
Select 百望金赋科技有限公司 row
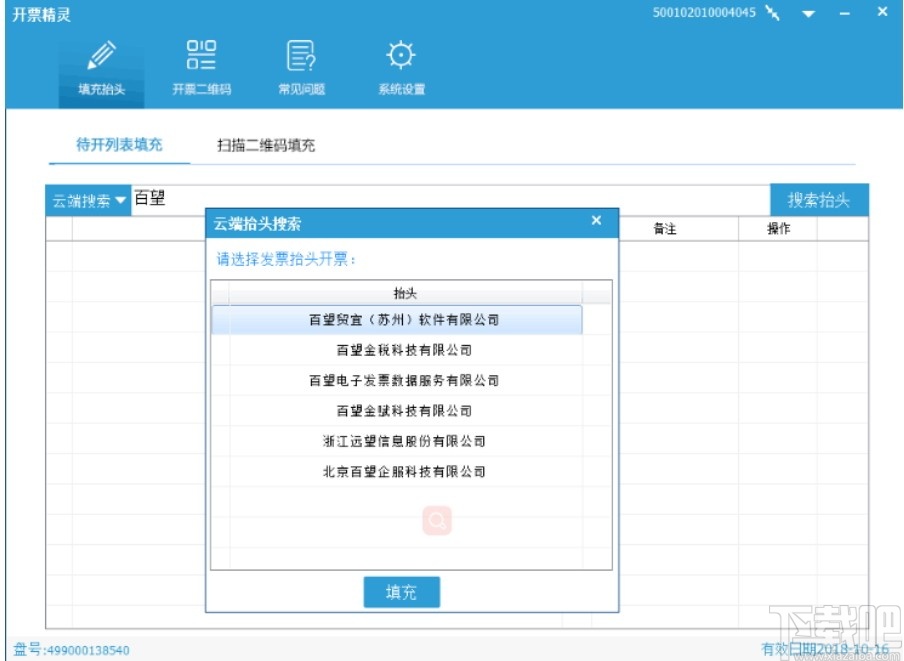[x=397, y=411]
